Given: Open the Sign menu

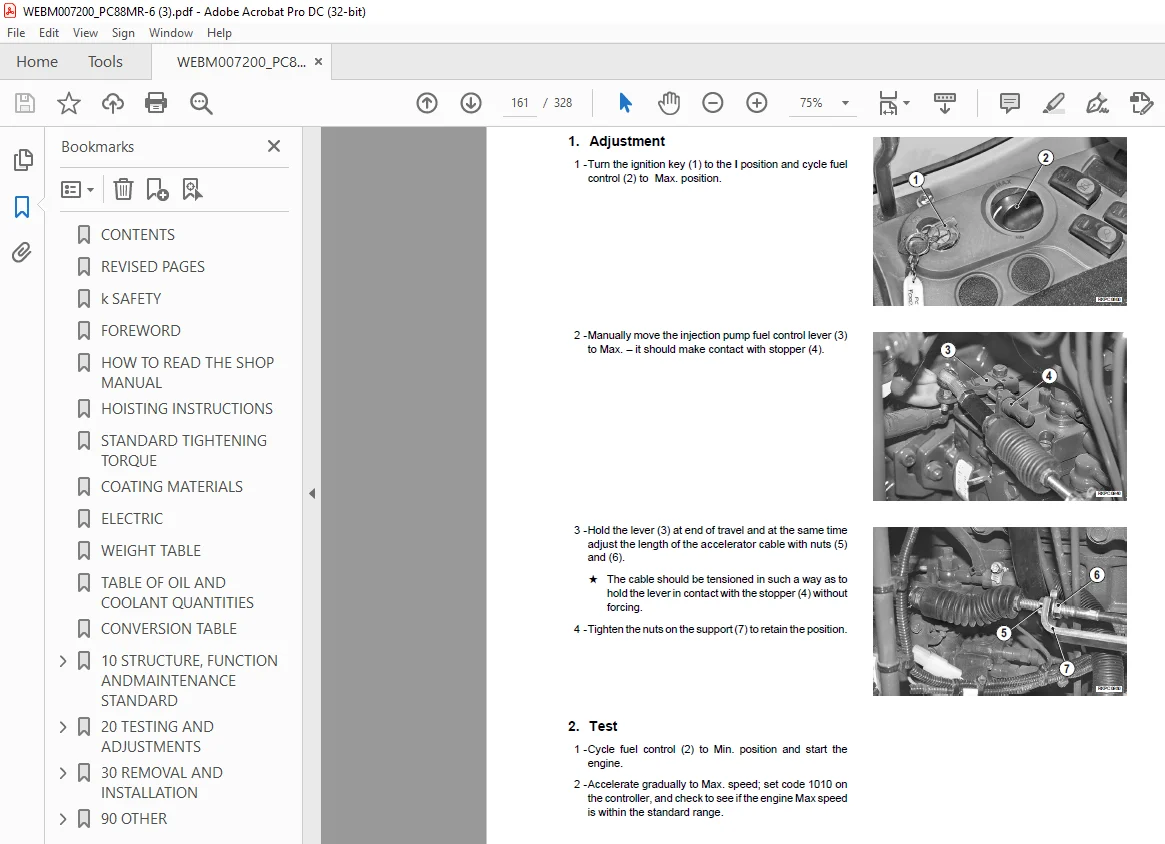Looking at the screenshot, I should [x=123, y=33].
